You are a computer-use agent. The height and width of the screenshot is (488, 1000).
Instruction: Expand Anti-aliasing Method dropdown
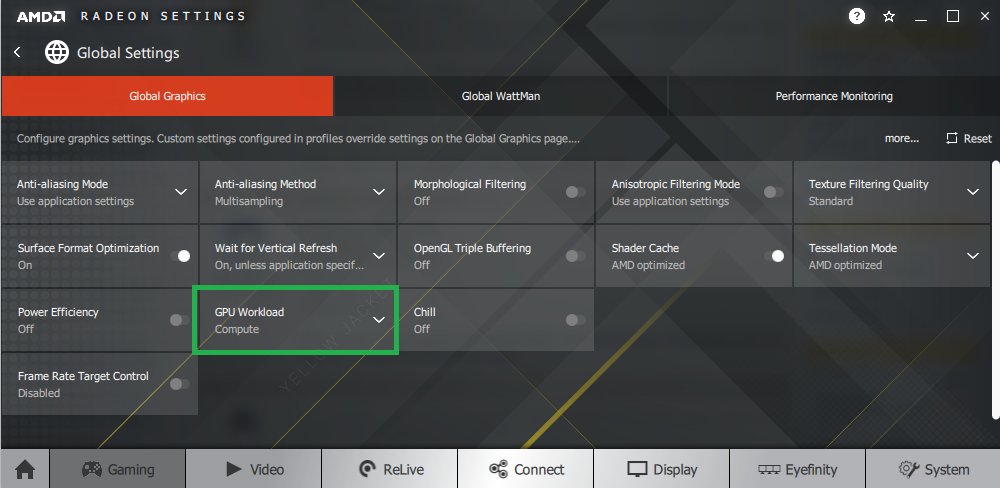coord(379,192)
